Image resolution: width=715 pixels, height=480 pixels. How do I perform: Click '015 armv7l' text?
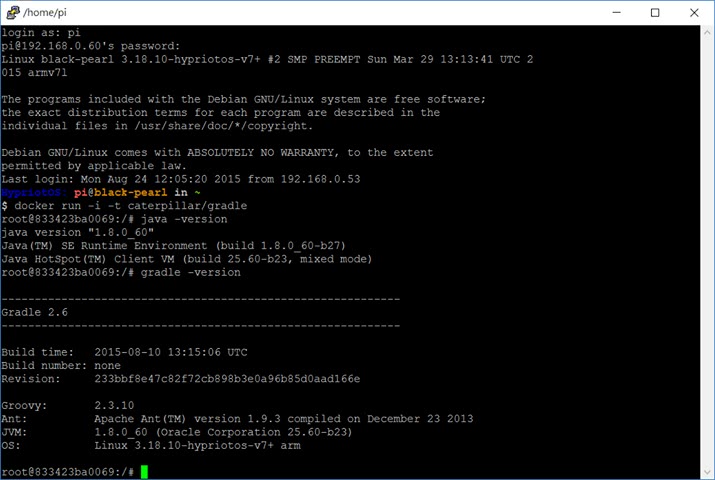pyautogui.click(x=34, y=72)
